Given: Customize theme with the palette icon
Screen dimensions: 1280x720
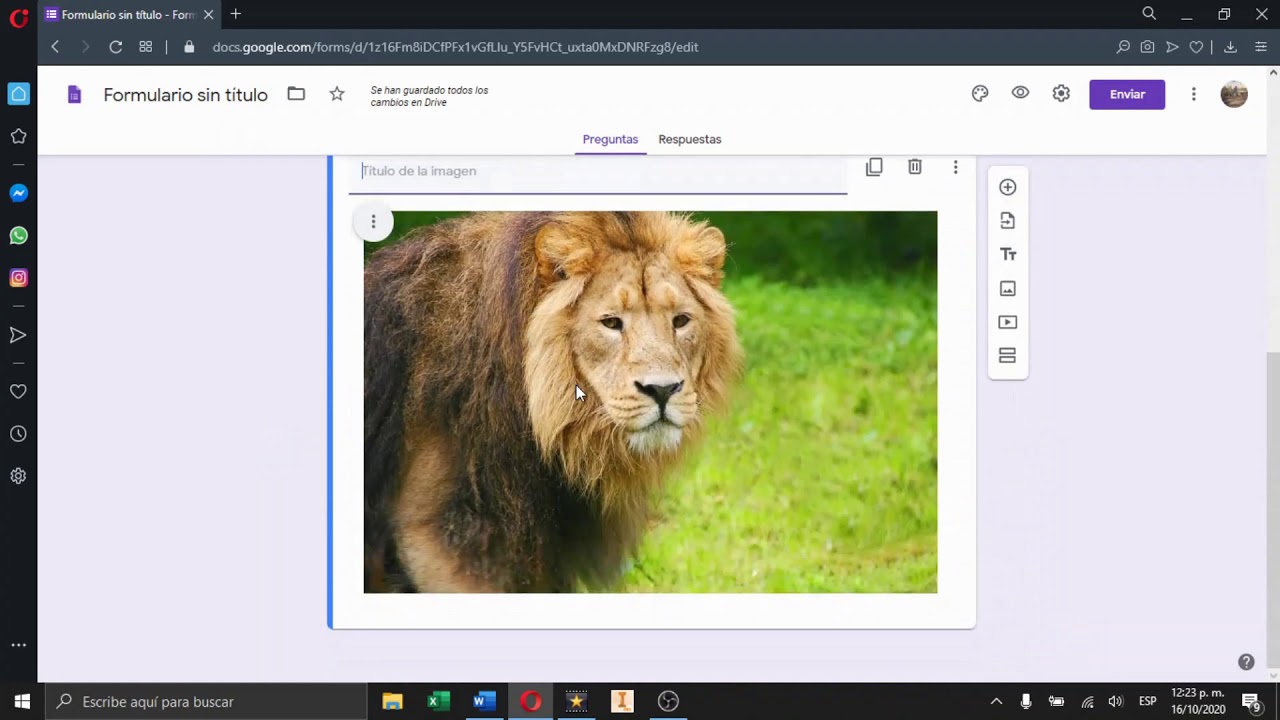Looking at the screenshot, I should click(980, 94).
